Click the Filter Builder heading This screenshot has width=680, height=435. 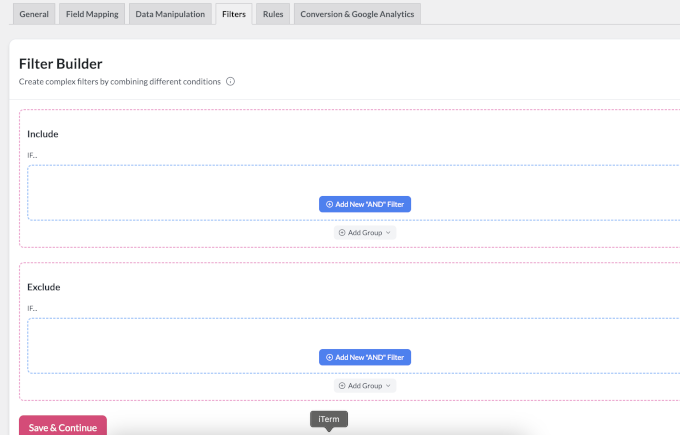(60, 63)
